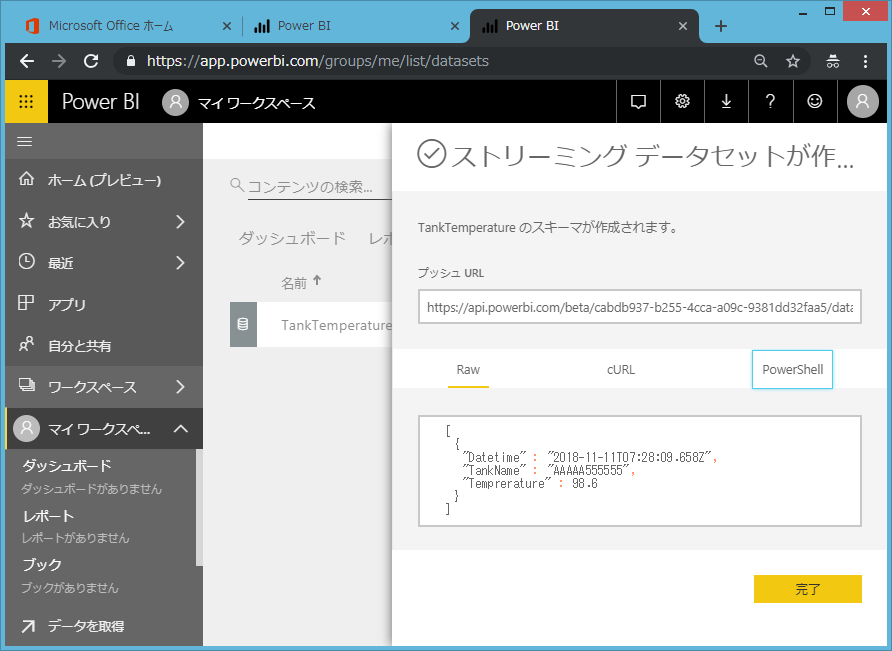Click the notifications chat icon in header
The width and height of the screenshot is (892, 651).
(638, 101)
